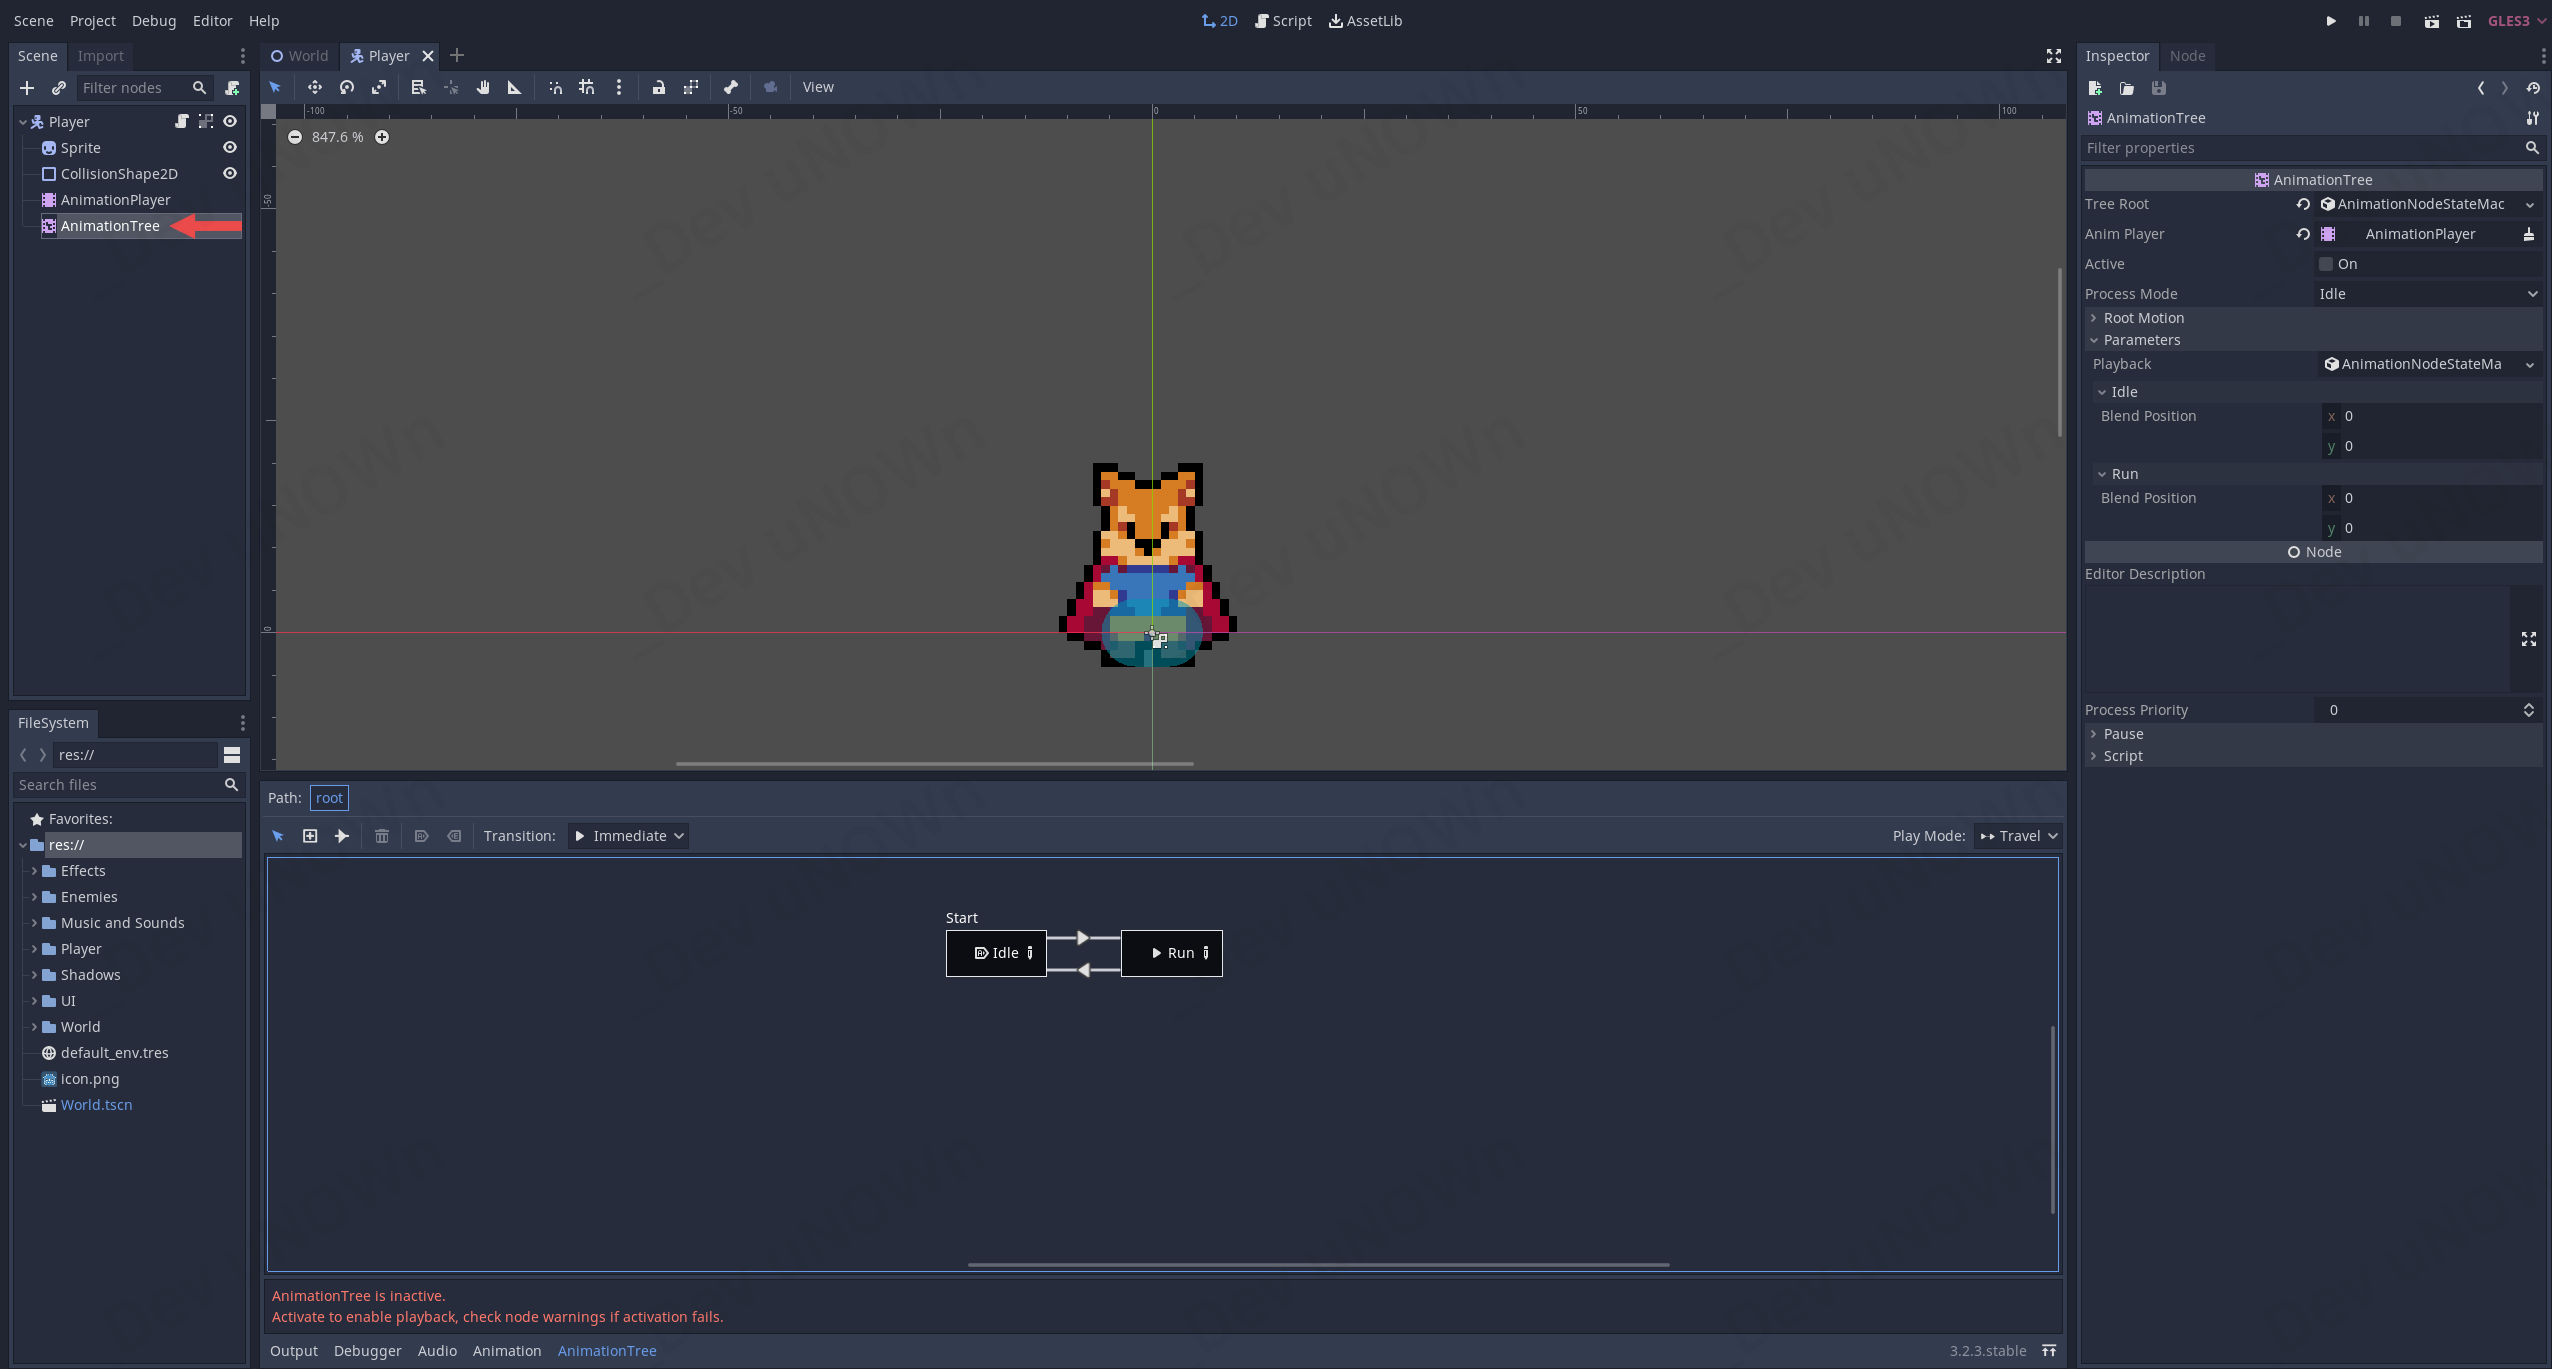This screenshot has height=1369, width=2552.
Task: Select the create new nodes tool
Action: [x=310, y=836]
